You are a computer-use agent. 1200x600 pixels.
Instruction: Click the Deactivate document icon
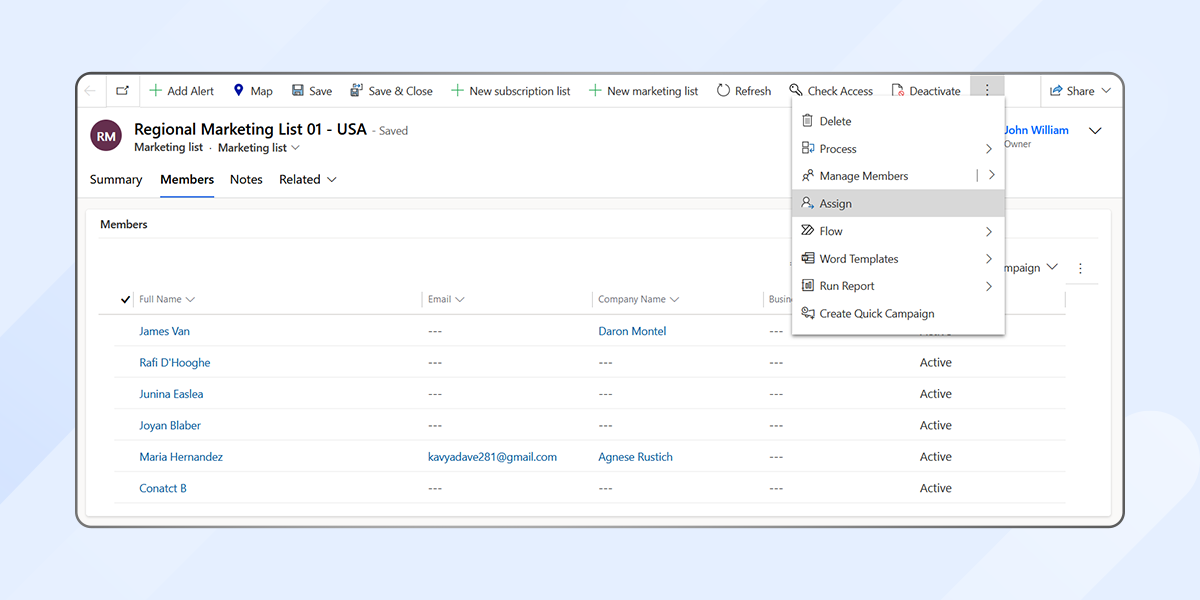click(x=898, y=91)
